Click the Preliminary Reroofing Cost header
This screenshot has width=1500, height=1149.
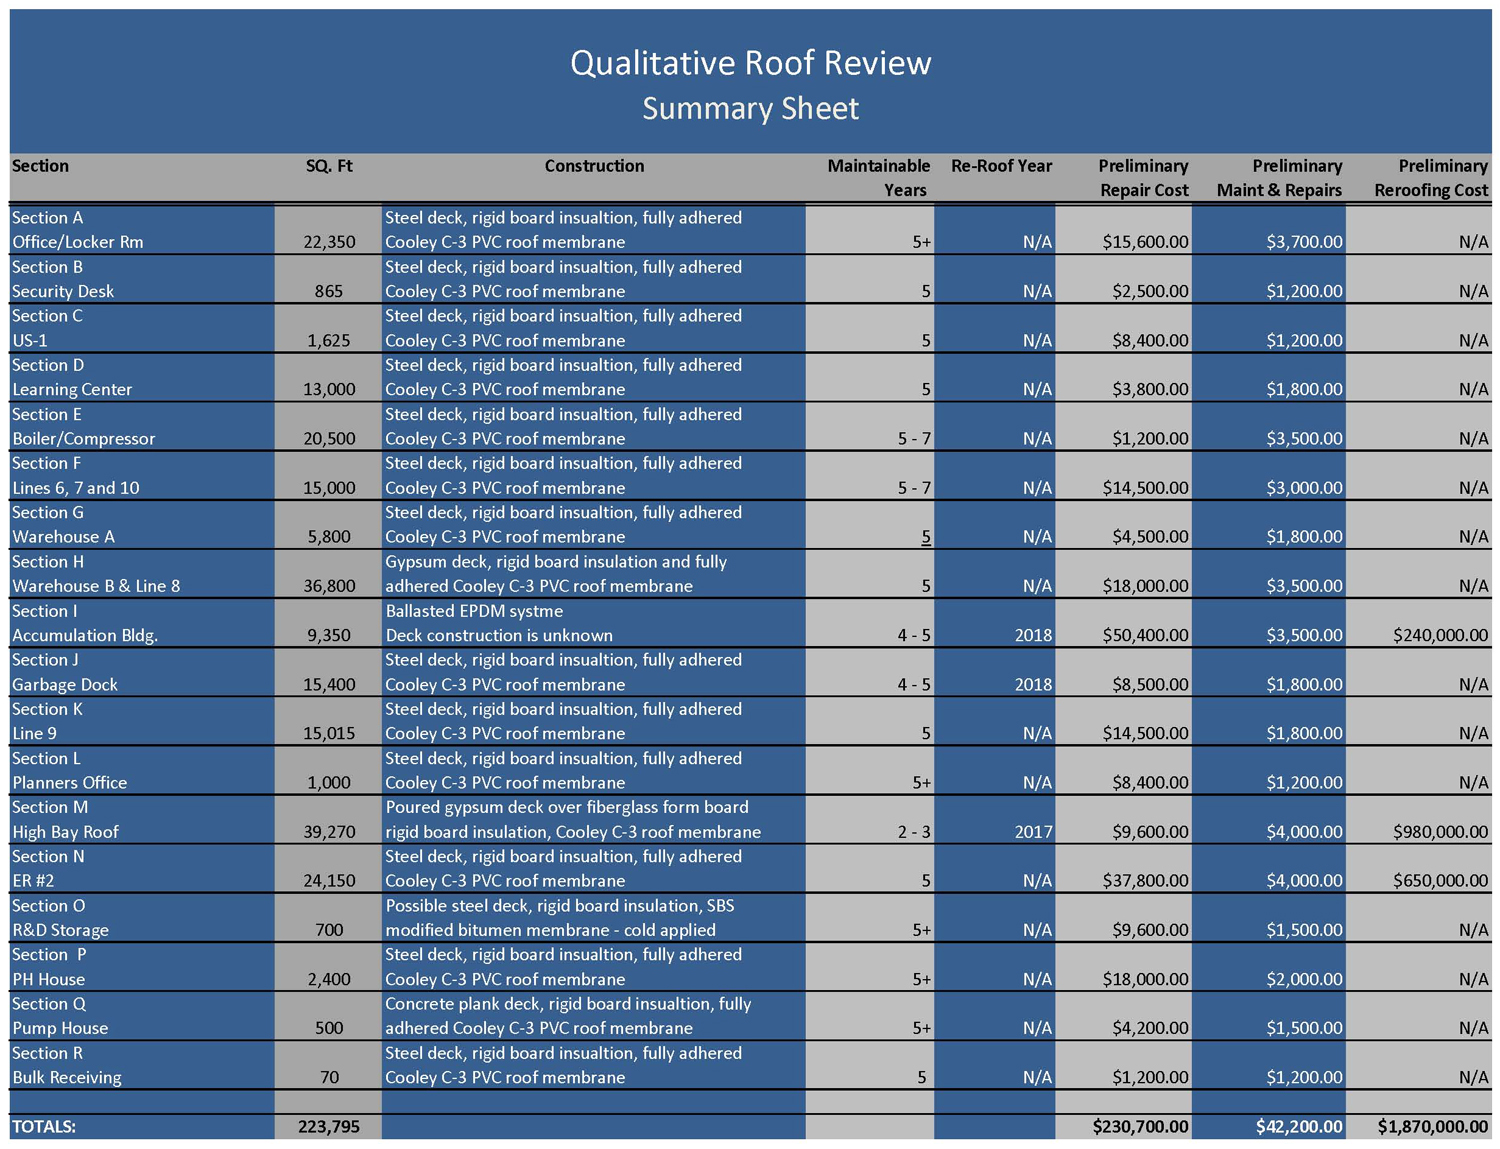pyautogui.click(x=1430, y=178)
